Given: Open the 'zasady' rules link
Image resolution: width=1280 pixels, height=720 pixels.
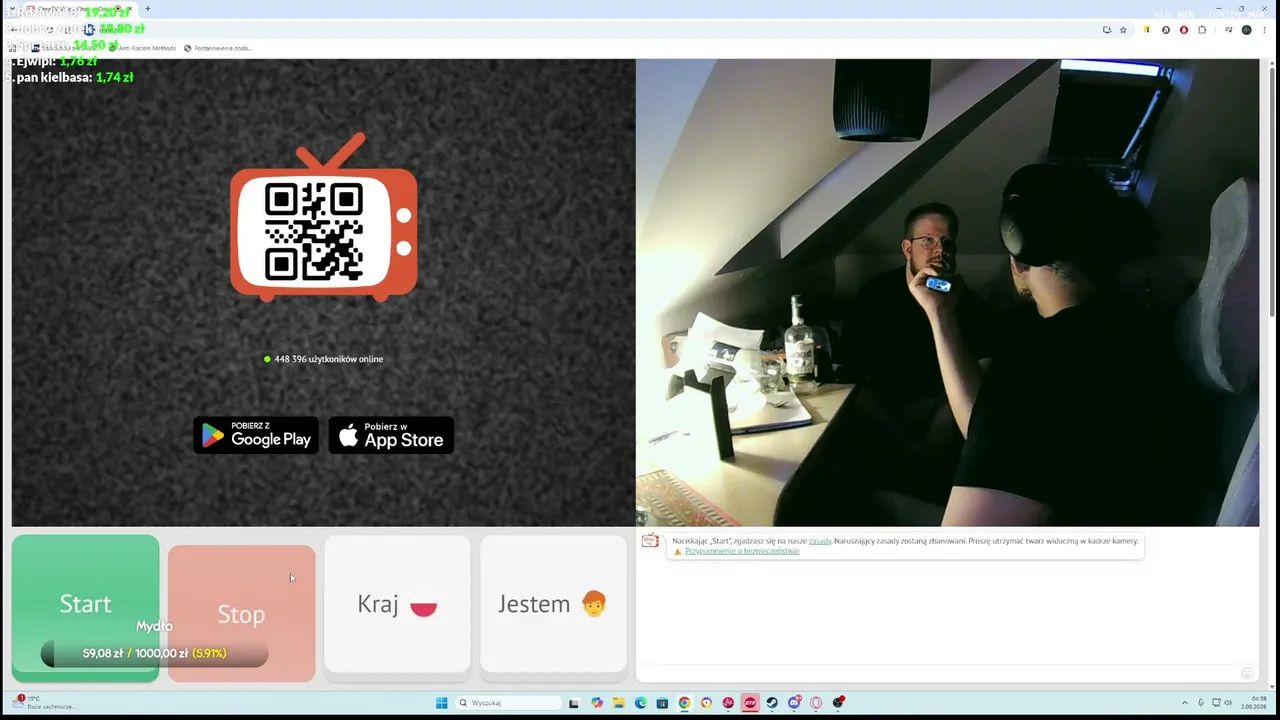Looking at the screenshot, I should 820,541.
